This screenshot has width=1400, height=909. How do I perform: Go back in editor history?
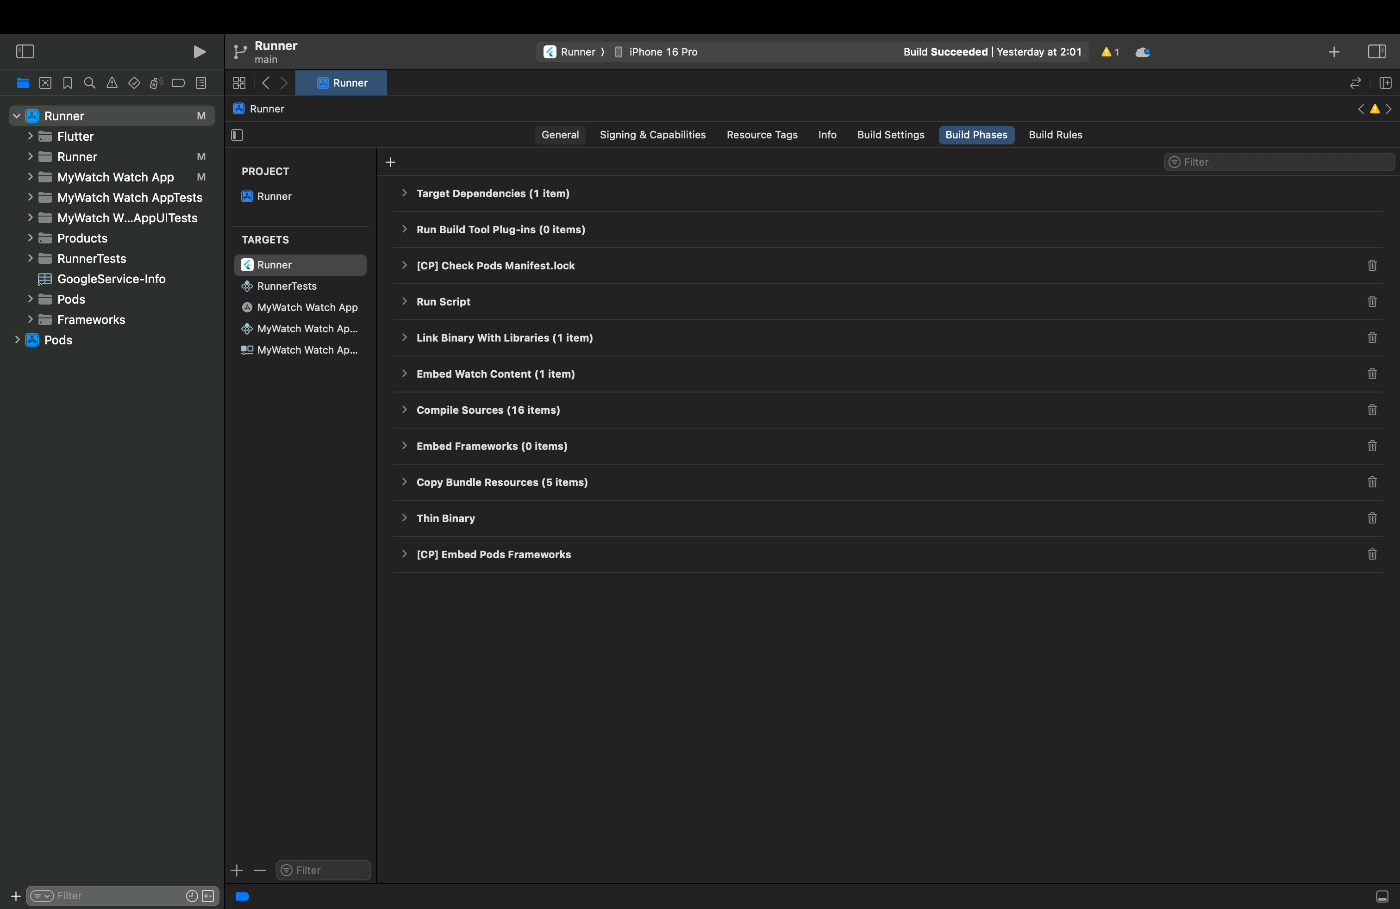coord(265,83)
